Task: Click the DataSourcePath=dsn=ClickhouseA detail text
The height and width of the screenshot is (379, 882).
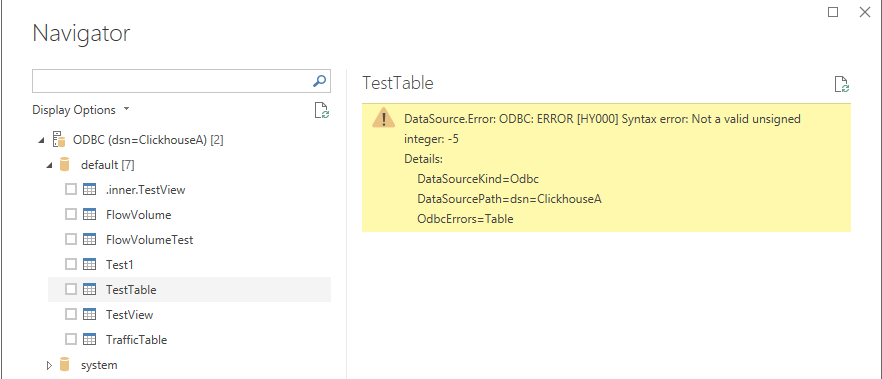Action: [510, 199]
